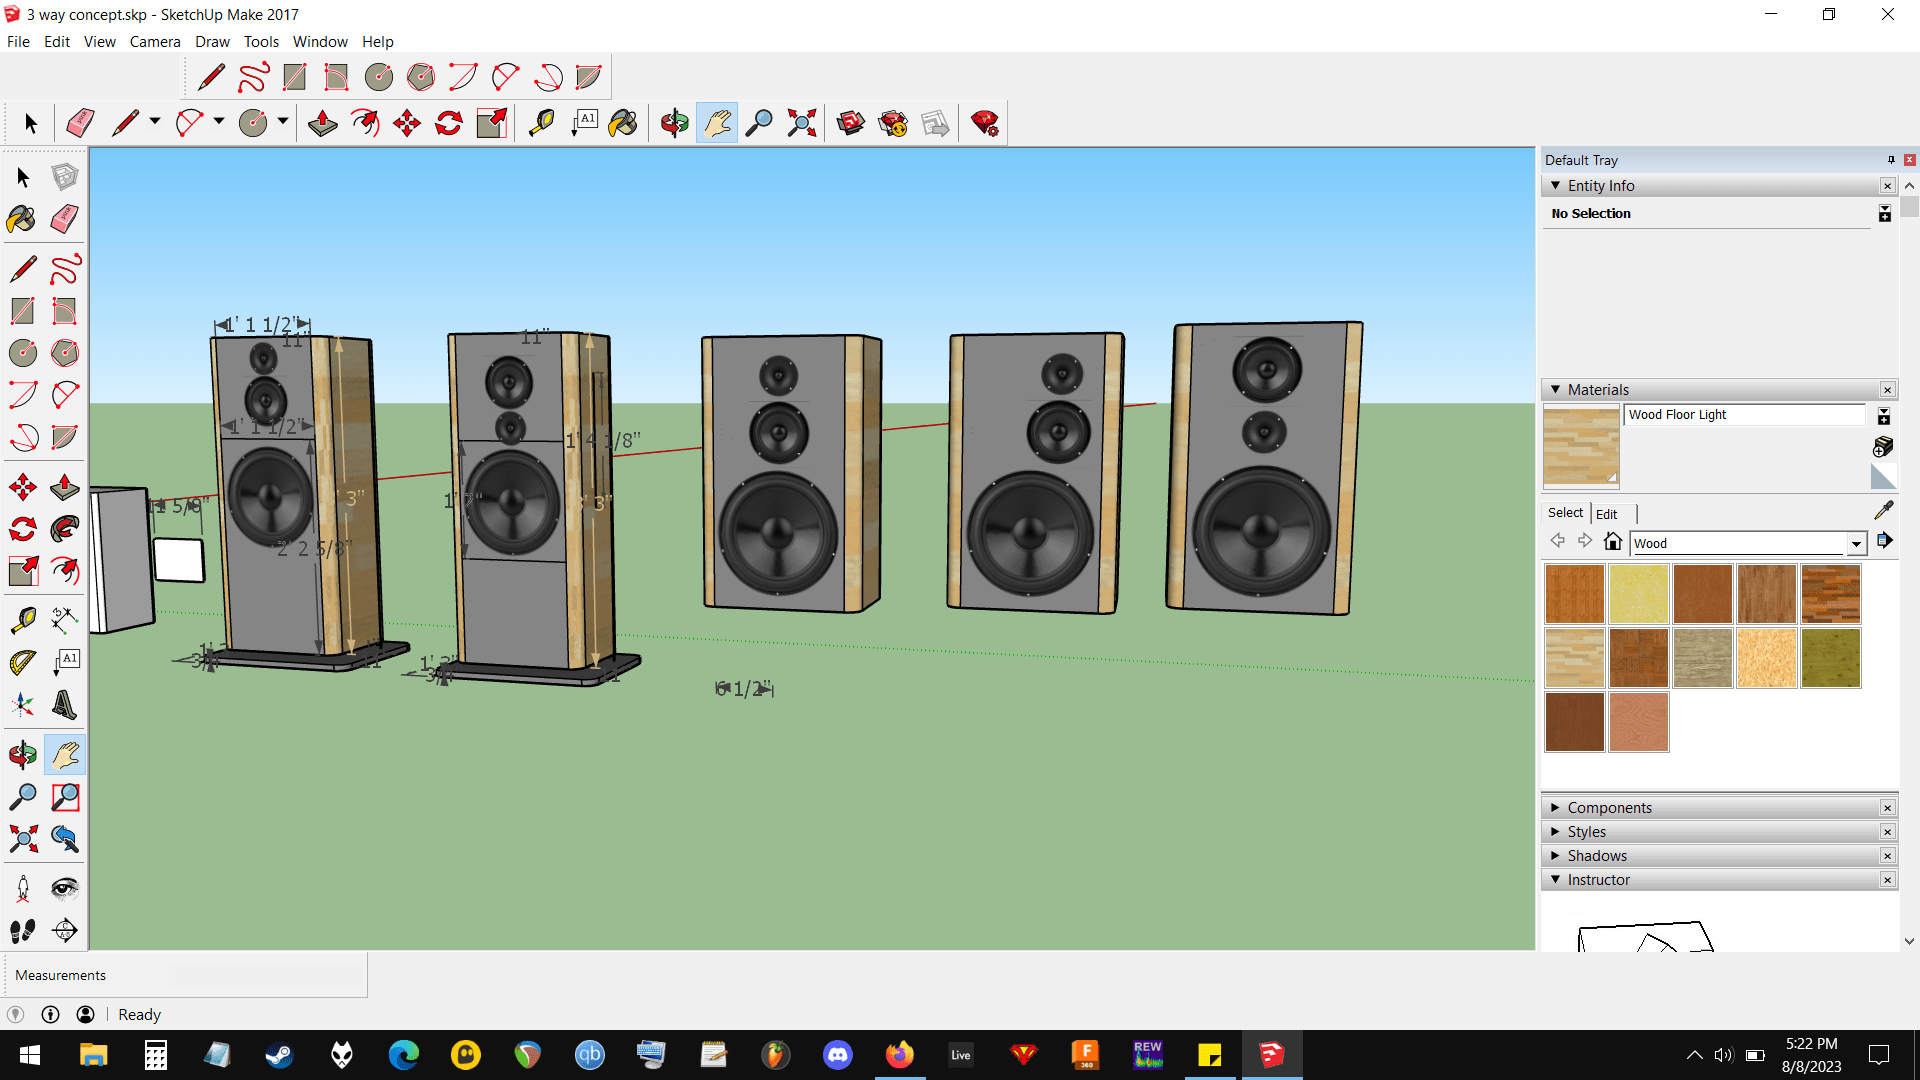1920x1080 pixels.
Task: Open Discord from the Windows taskbar
Action: tap(838, 1055)
